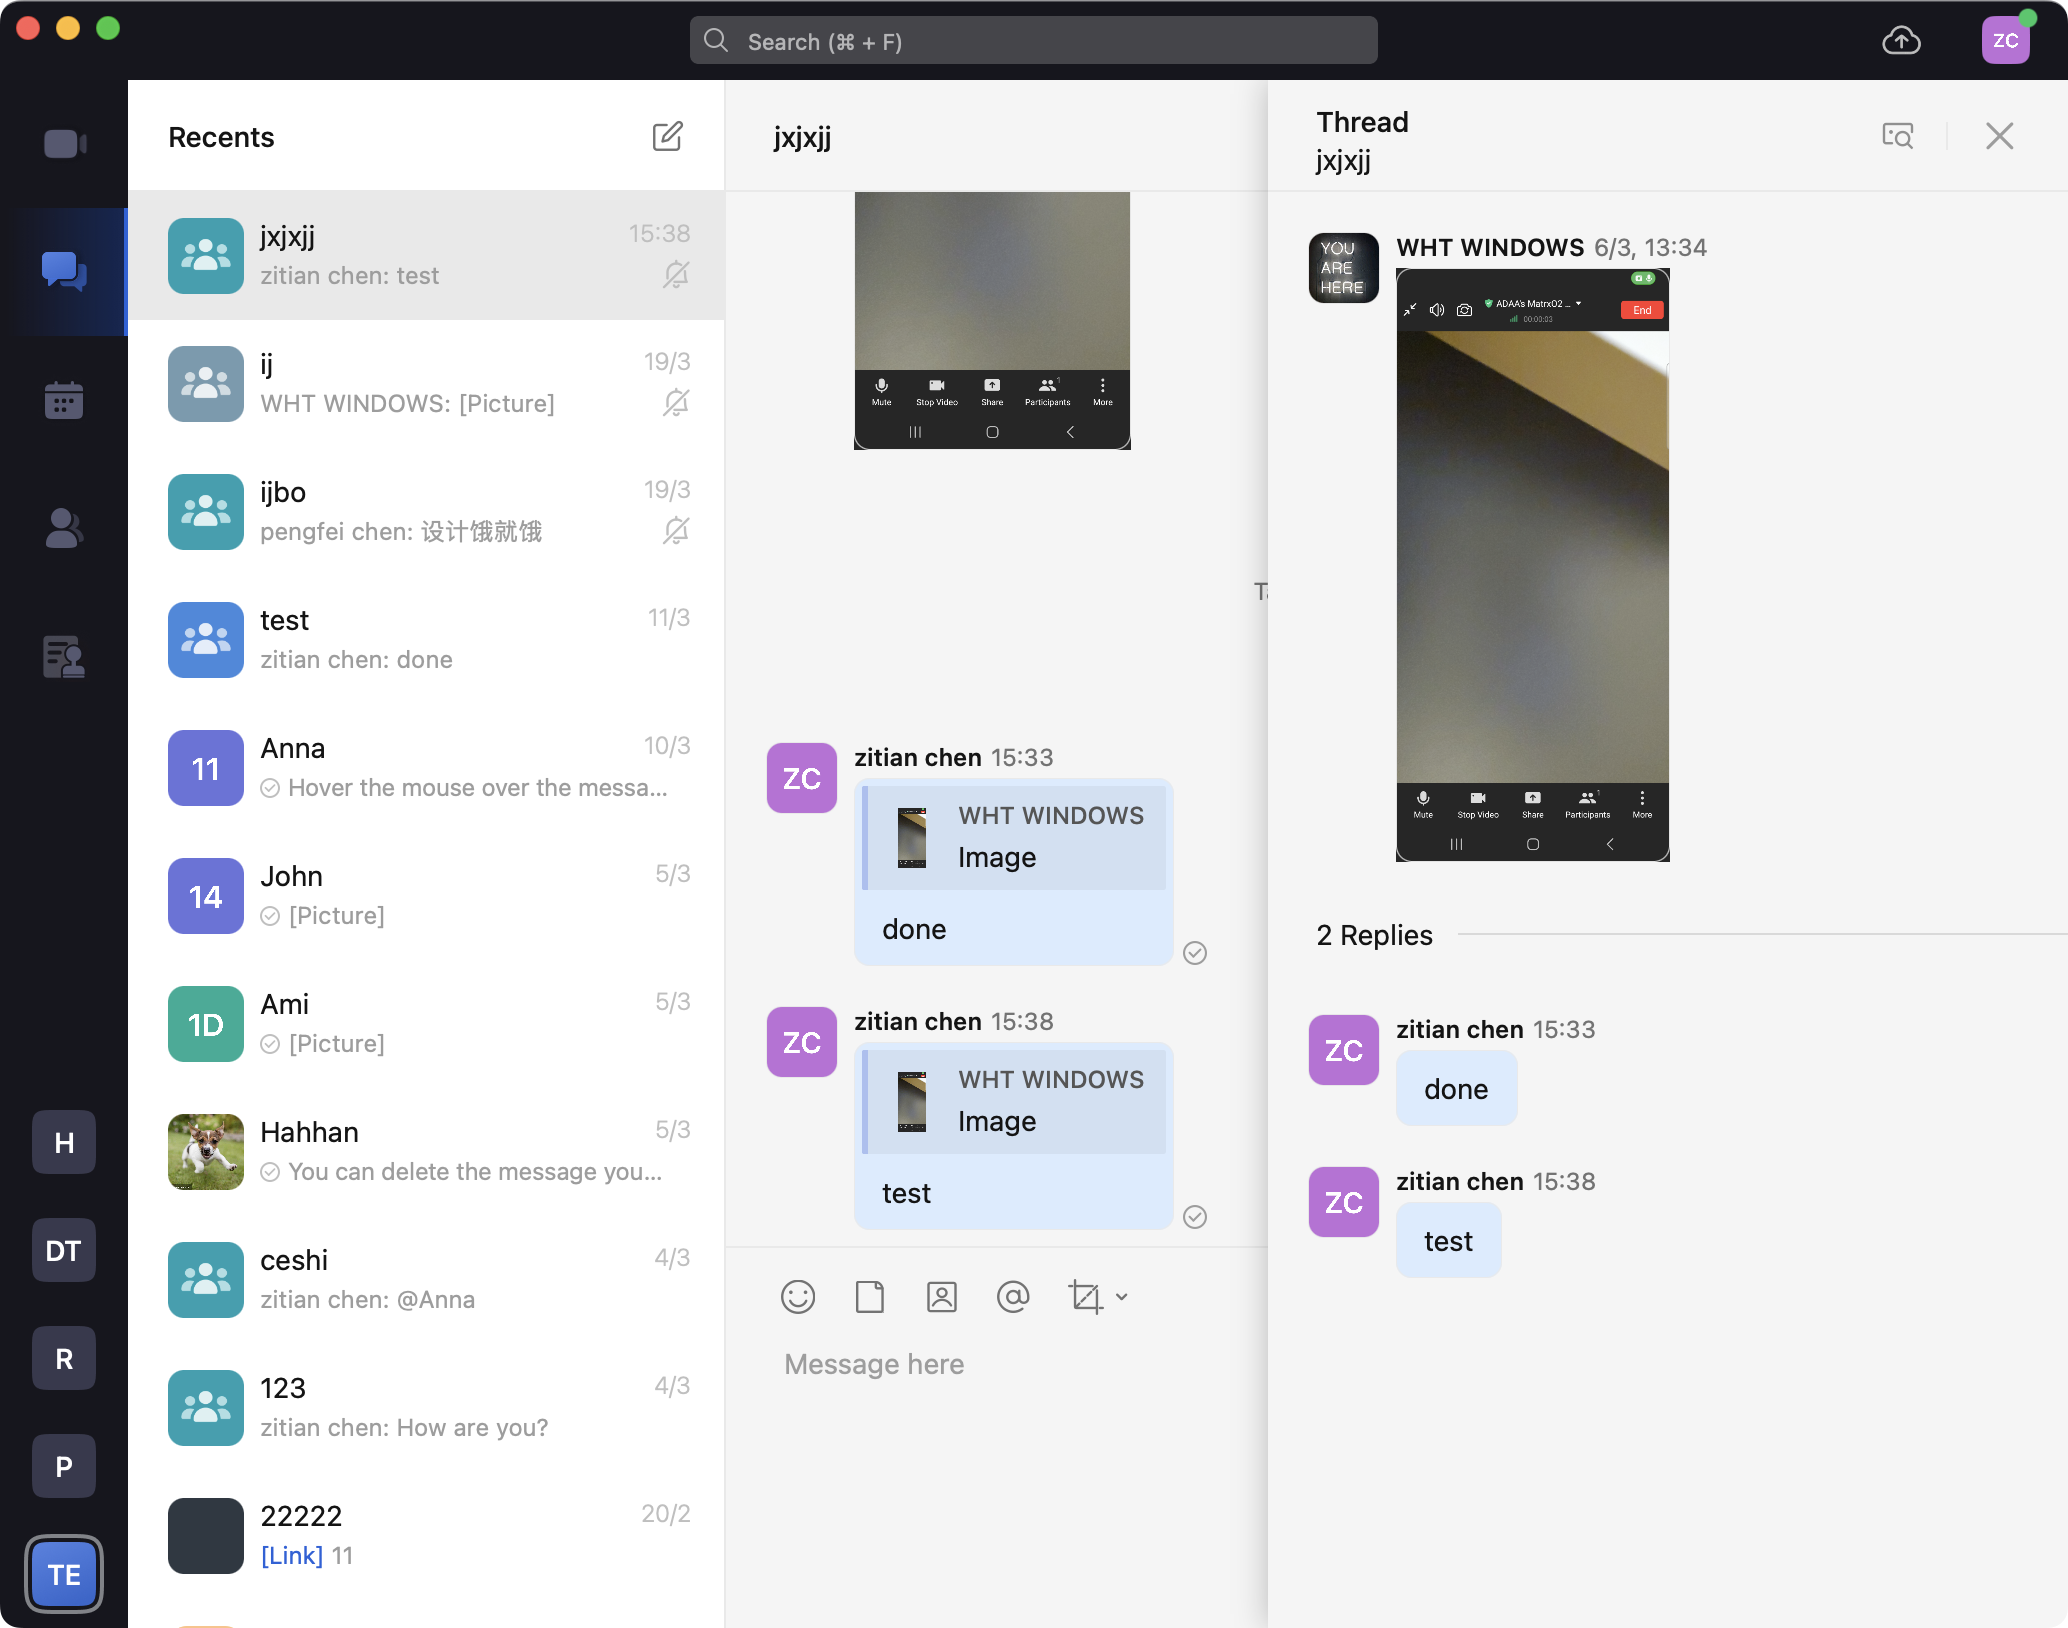Toggle the muted bell on ij chat
The image size is (2068, 1628).
click(676, 403)
